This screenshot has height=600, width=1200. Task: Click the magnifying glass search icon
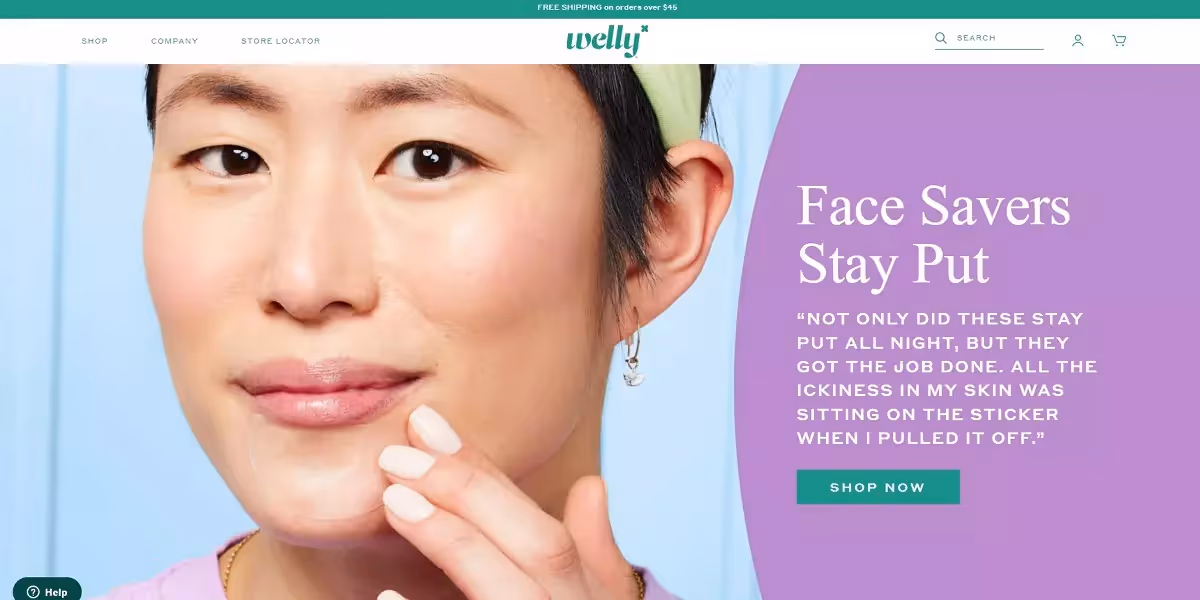[x=941, y=38]
